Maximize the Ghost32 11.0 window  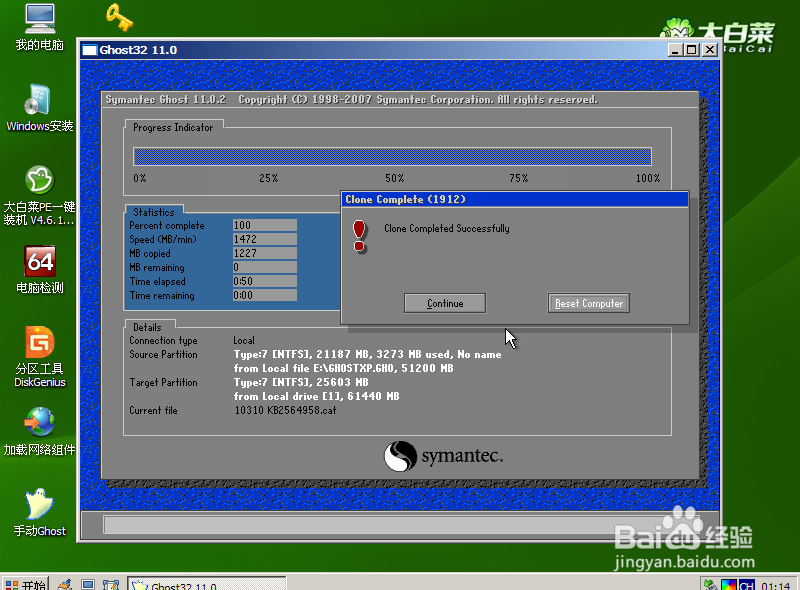tap(692, 50)
